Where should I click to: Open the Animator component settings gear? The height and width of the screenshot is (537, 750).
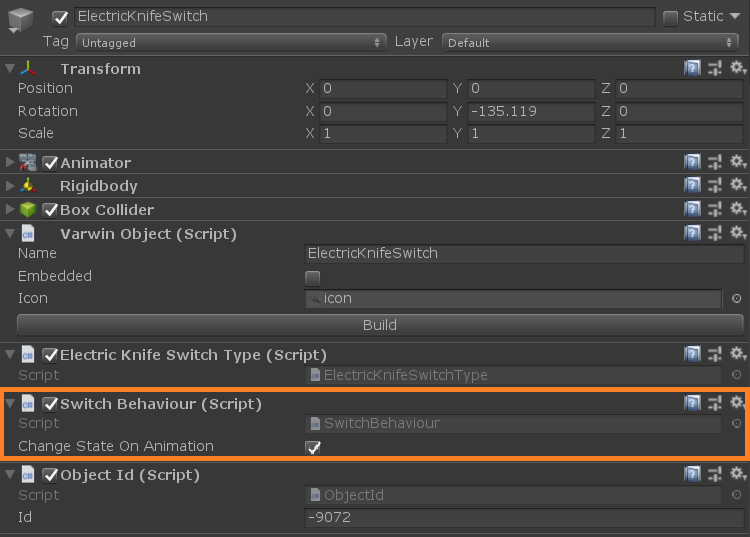pos(738,162)
